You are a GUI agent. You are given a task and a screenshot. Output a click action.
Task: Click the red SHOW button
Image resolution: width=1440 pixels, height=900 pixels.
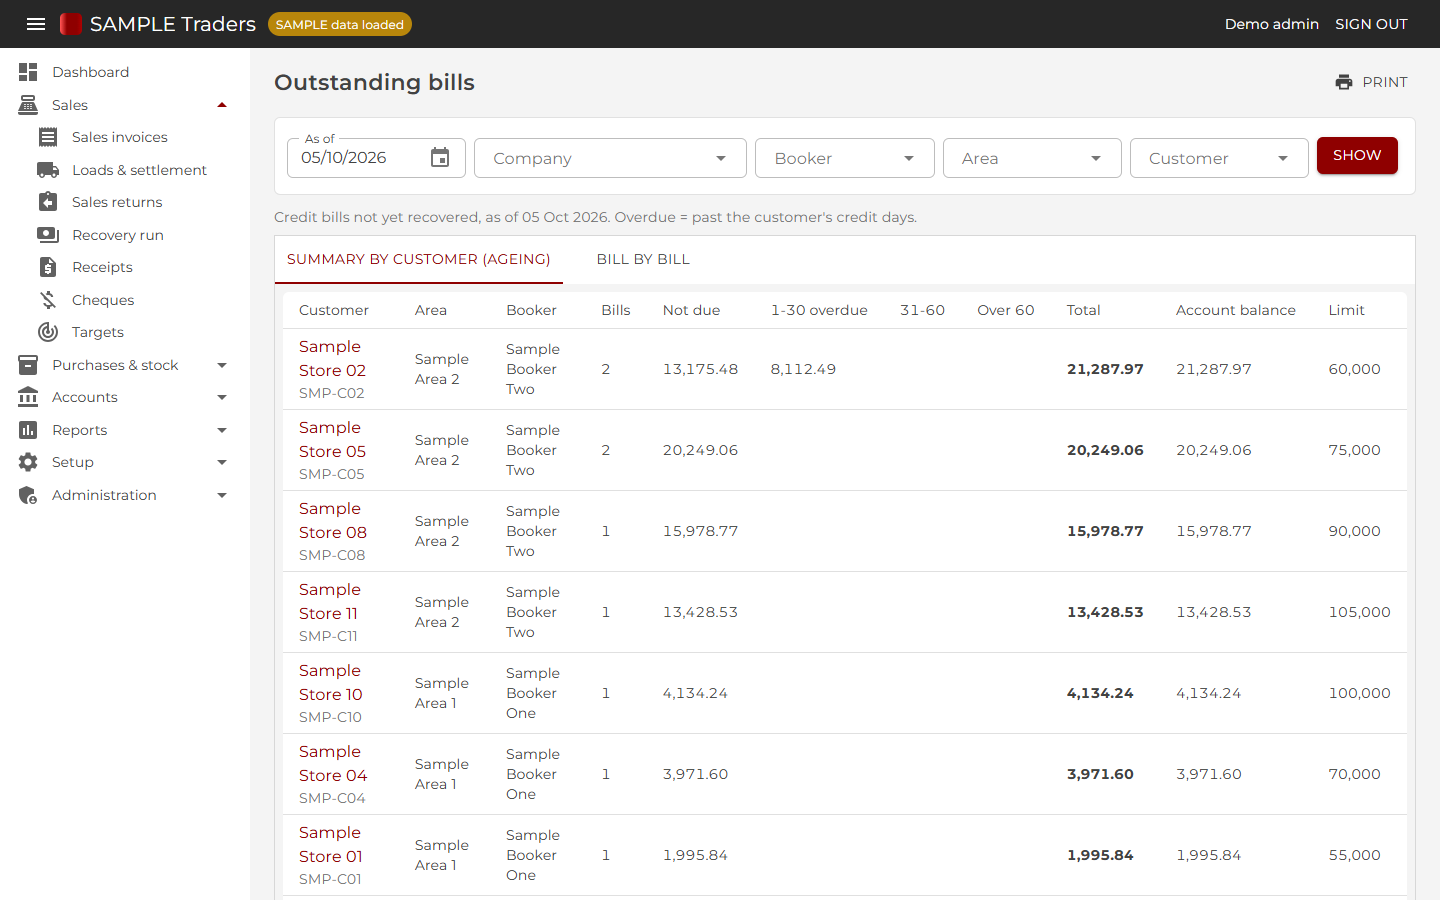click(1357, 155)
